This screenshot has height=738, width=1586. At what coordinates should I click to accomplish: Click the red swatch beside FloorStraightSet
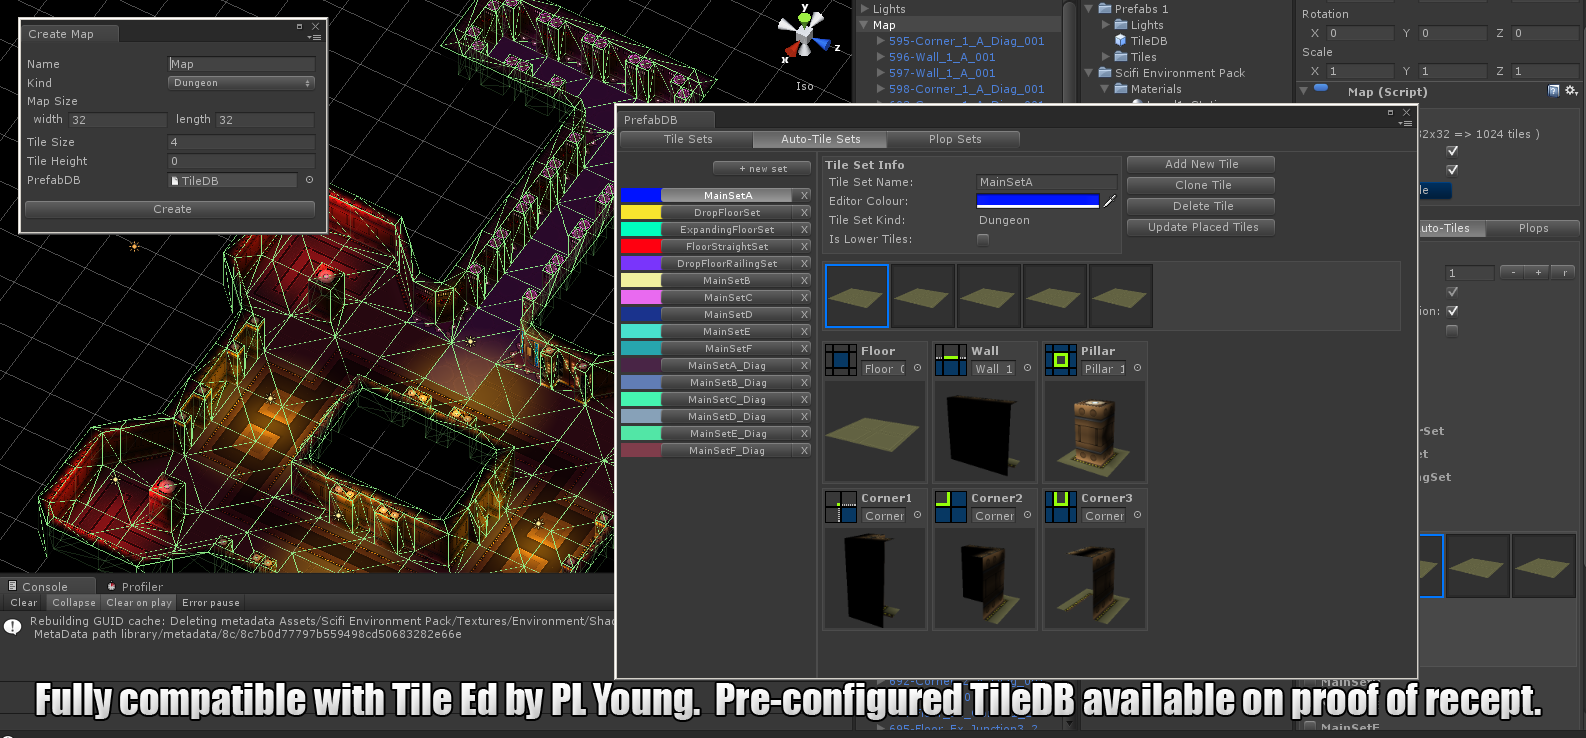point(641,246)
